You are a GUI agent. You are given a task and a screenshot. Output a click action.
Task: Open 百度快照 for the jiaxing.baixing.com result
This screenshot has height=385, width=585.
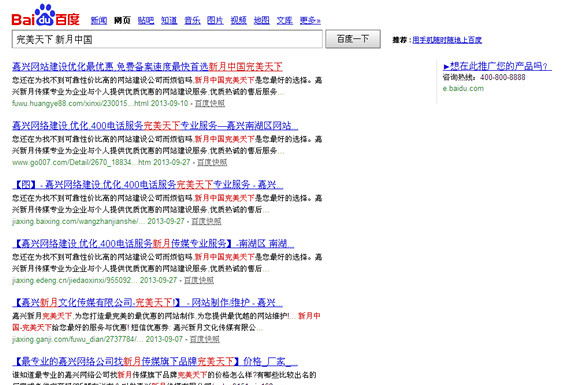pyautogui.click(x=206, y=221)
